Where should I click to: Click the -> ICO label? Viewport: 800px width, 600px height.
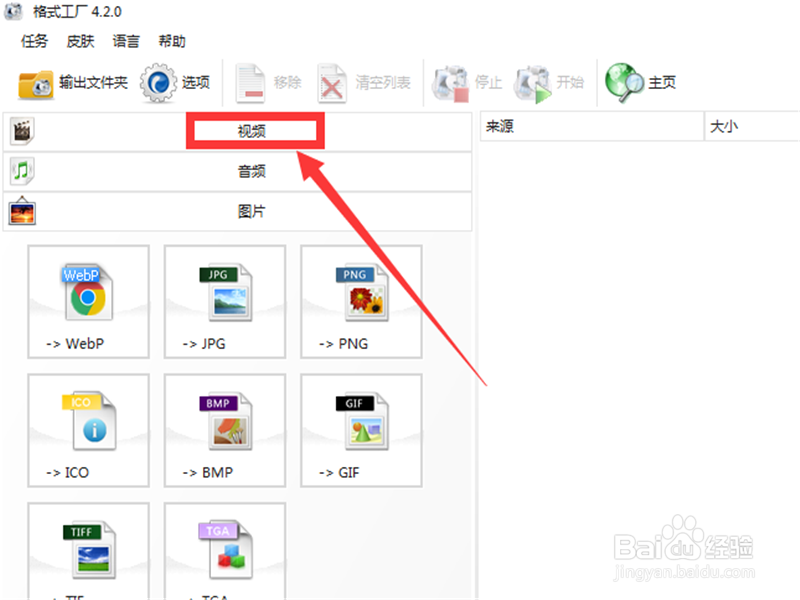67,472
